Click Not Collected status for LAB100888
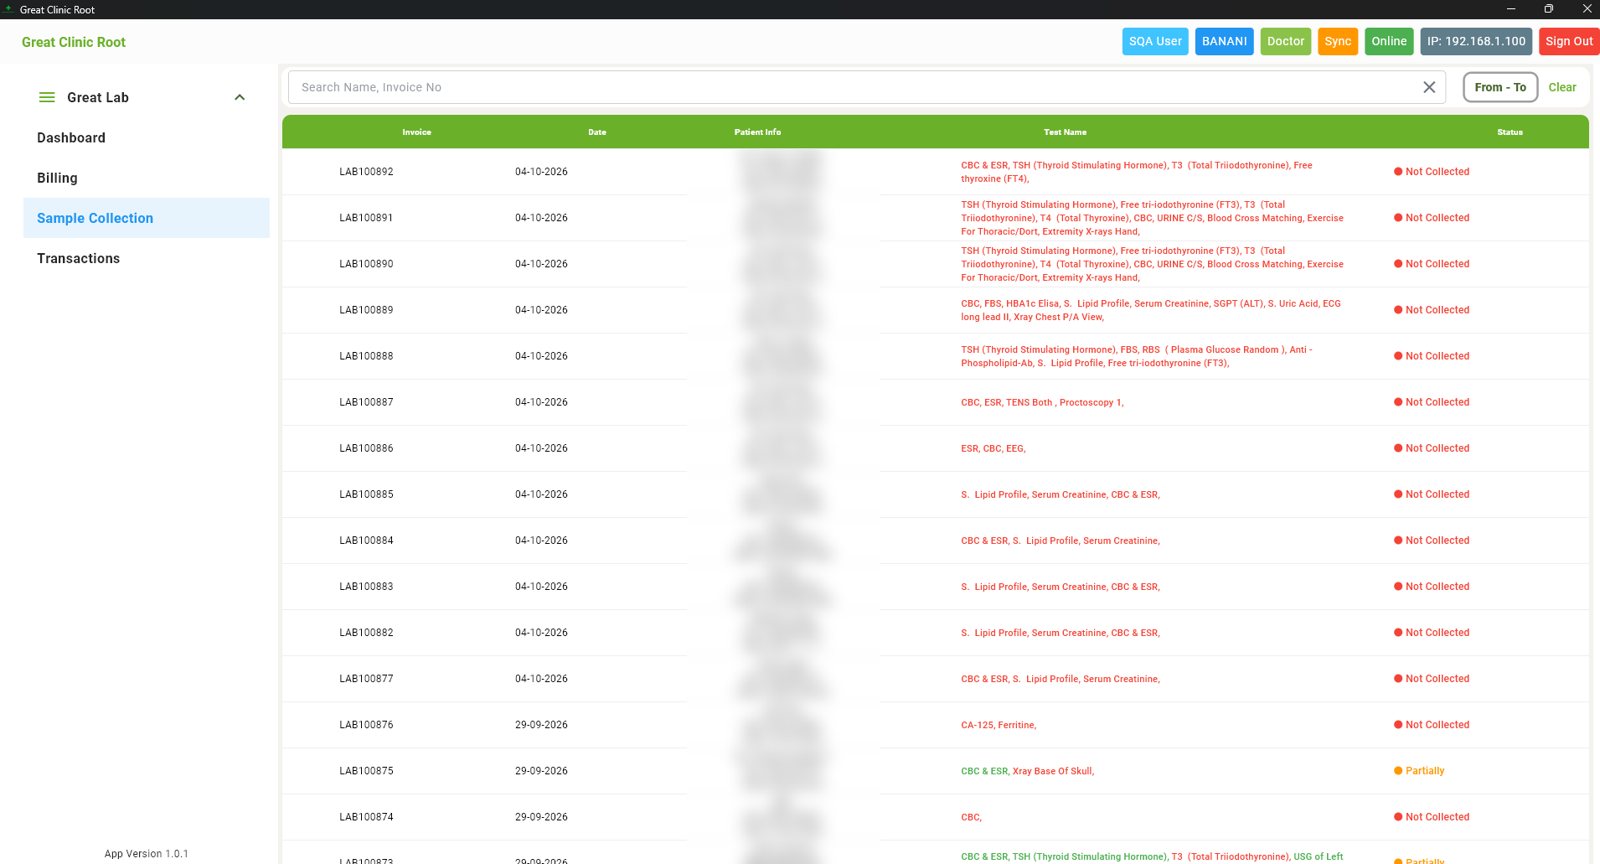Screen dimensions: 1600x864 (1432, 356)
